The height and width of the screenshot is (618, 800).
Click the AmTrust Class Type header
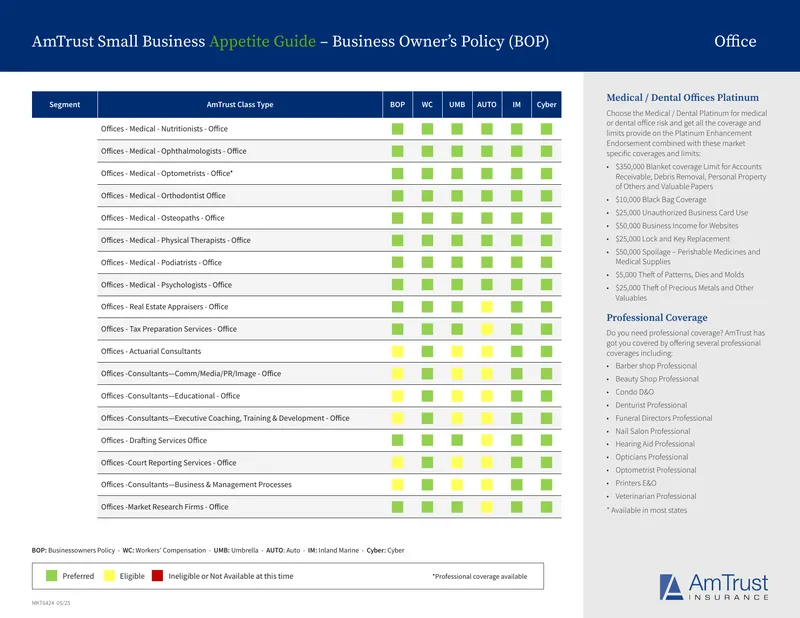point(240,105)
